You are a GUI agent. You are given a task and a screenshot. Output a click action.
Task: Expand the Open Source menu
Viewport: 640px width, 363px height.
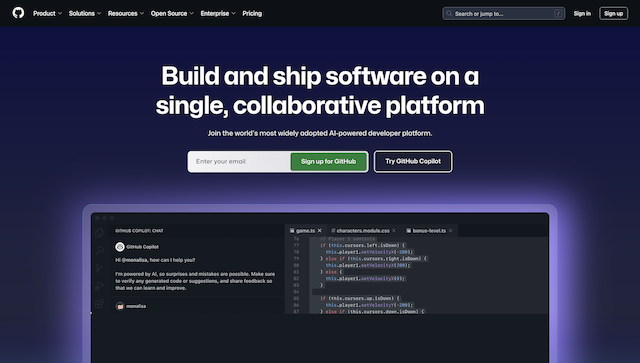coord(172,13)
